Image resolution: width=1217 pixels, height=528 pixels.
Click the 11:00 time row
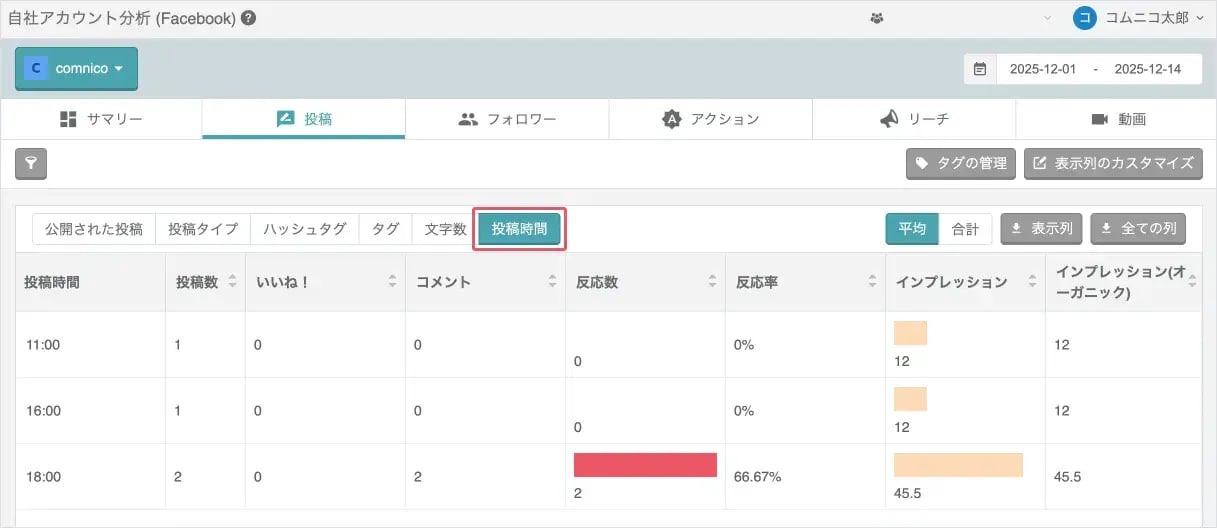608,345
